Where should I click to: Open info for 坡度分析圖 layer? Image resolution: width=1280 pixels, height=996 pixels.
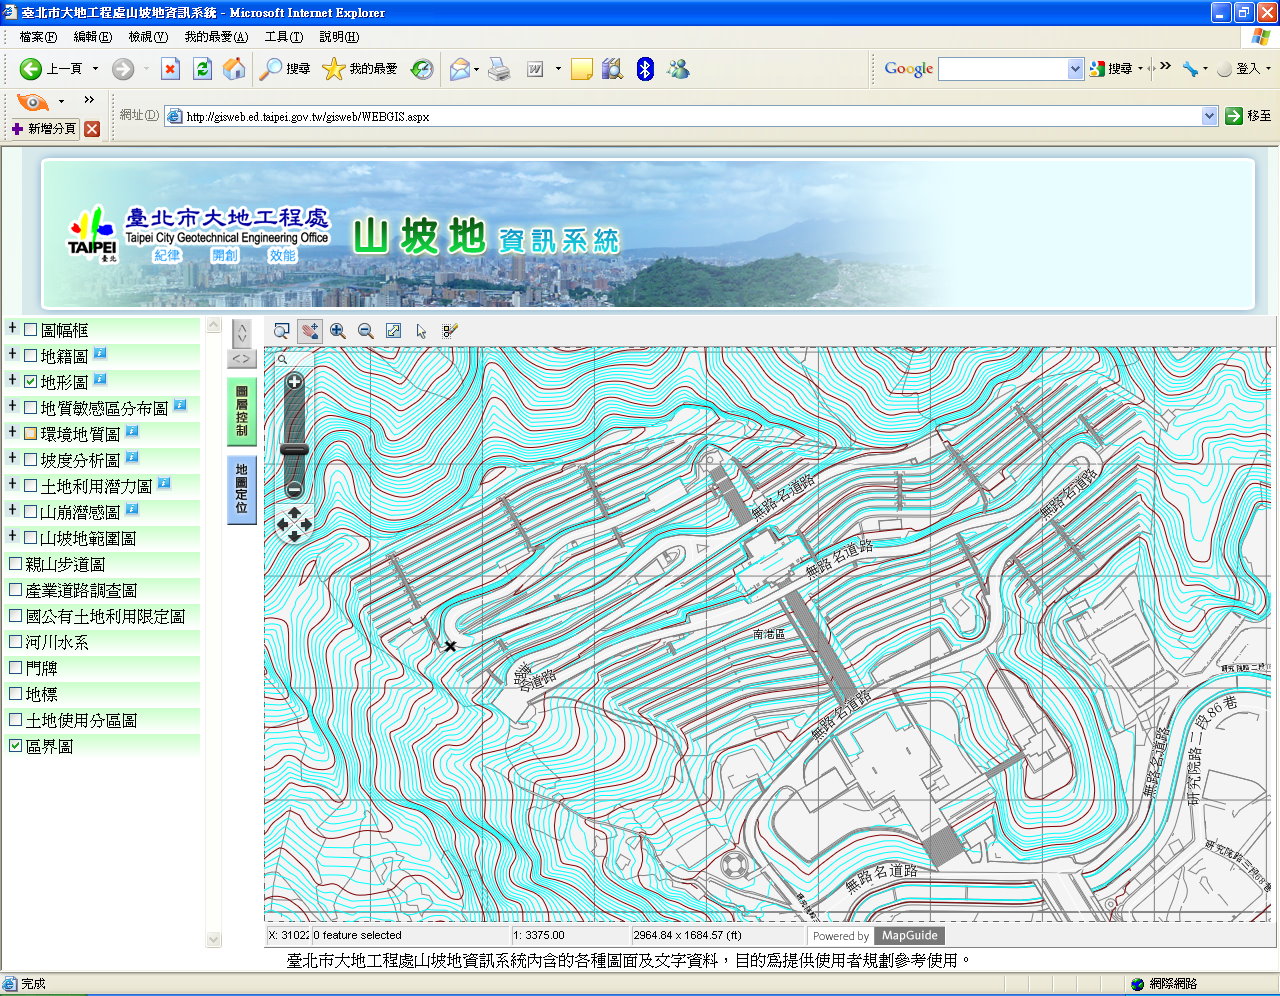coord(132,457)
